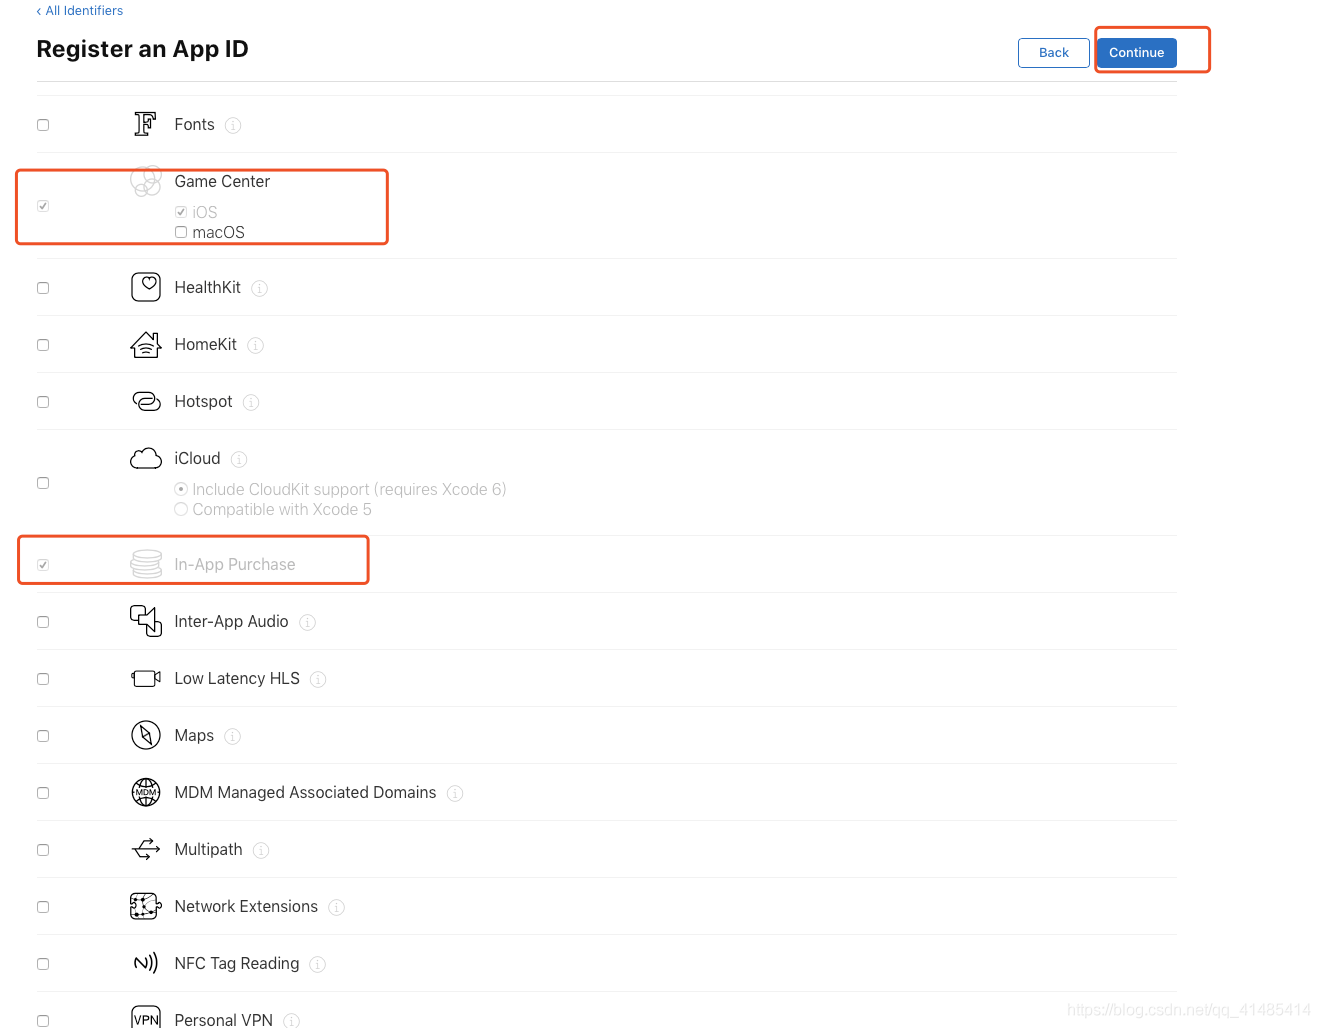The image size is (1320, 1028).
Task: Click the Fonts capability icon
Action: (145, 124)
